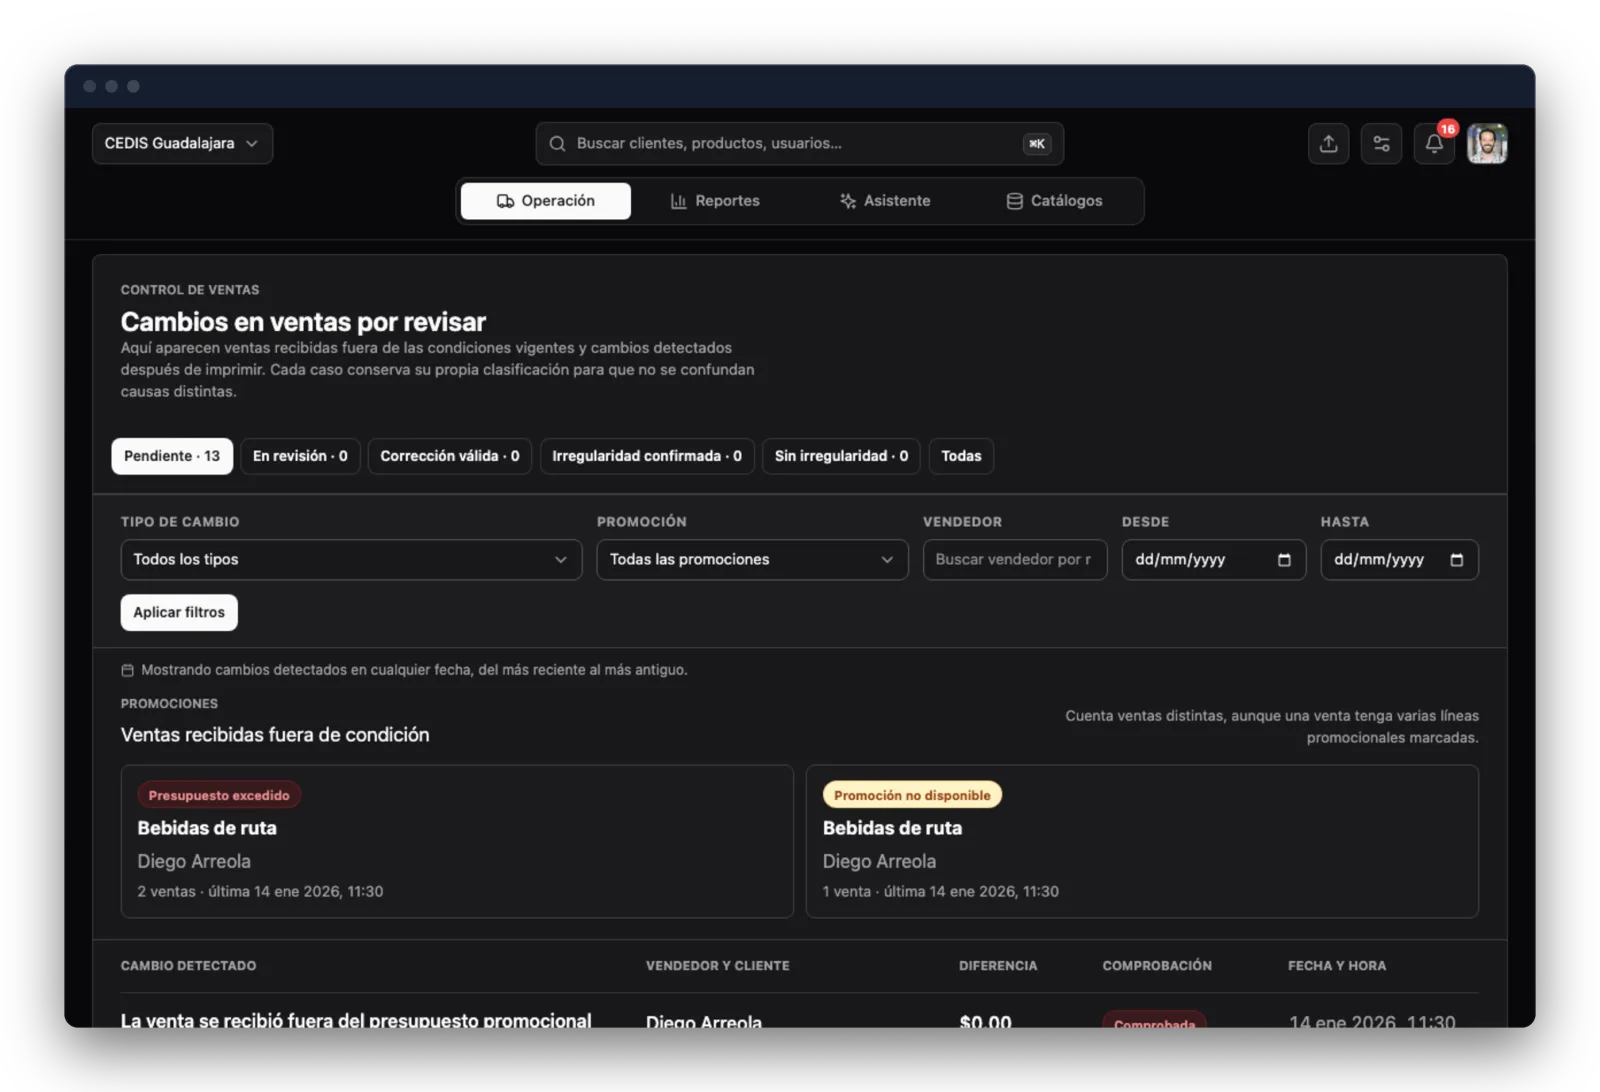
Task: Expand the CEDIS Guadalajara selector
Action: pos(182,144)
